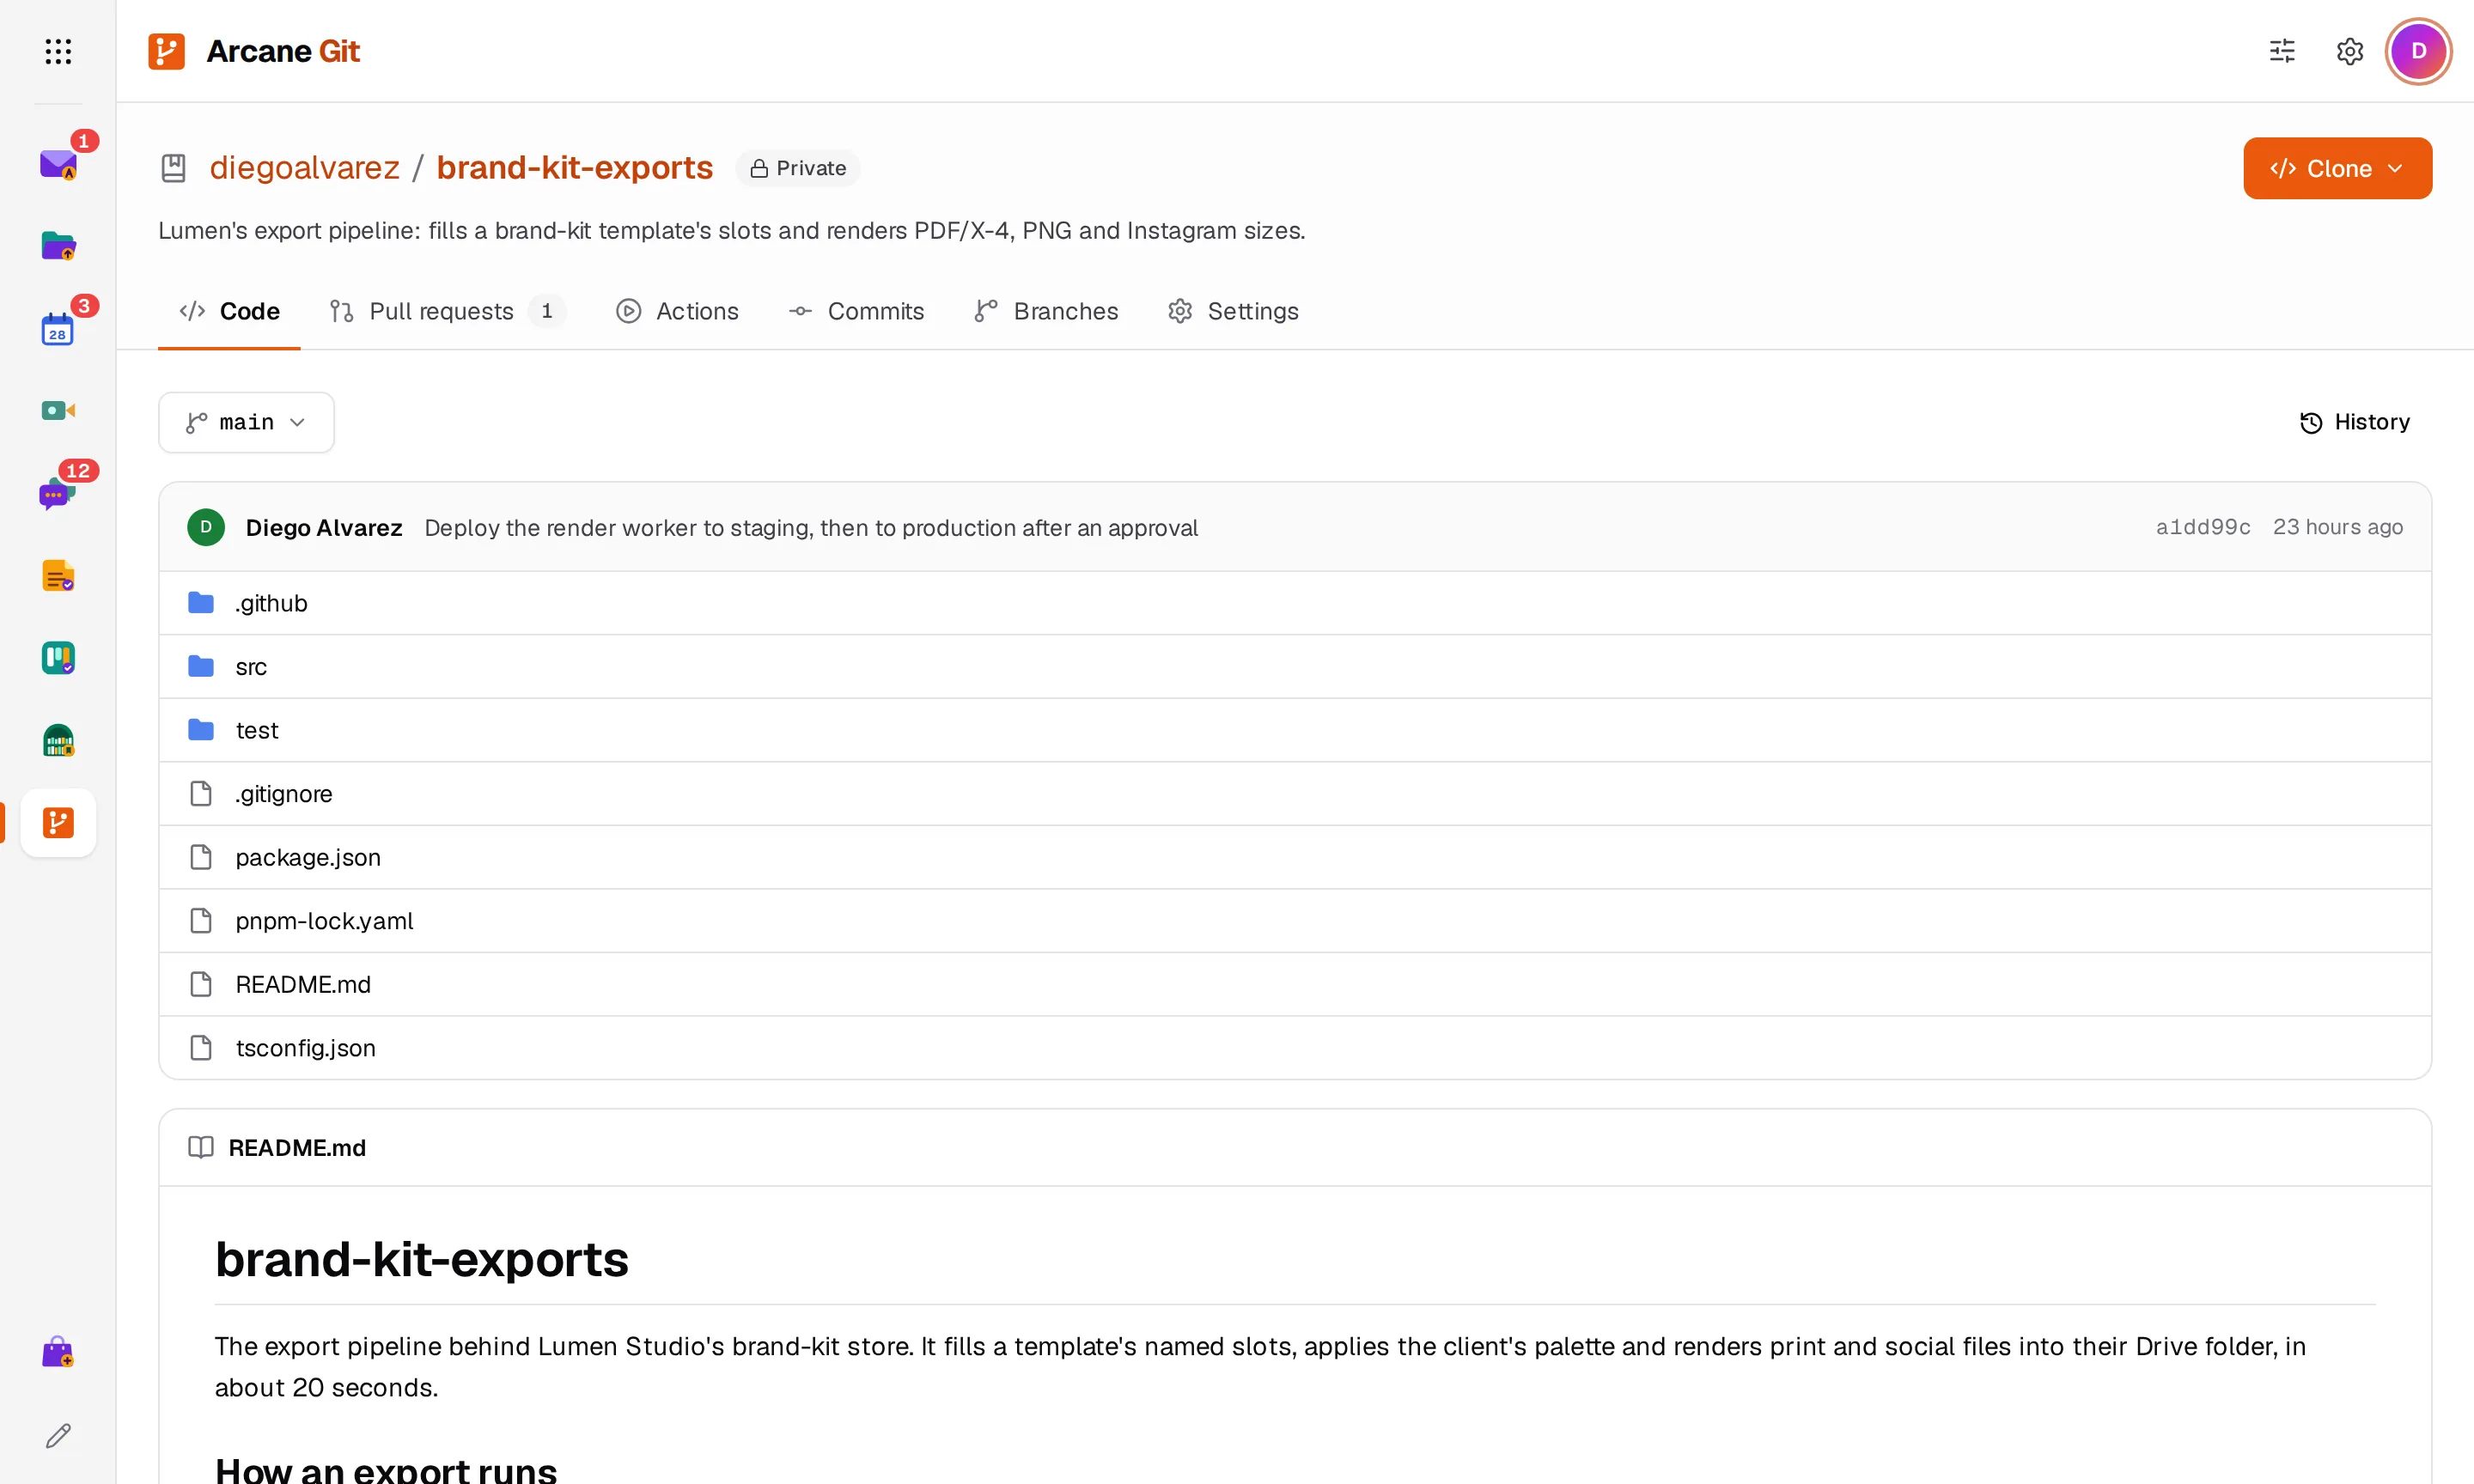
Task: Open the D user avatar menu
Action: coord(2418,51)
